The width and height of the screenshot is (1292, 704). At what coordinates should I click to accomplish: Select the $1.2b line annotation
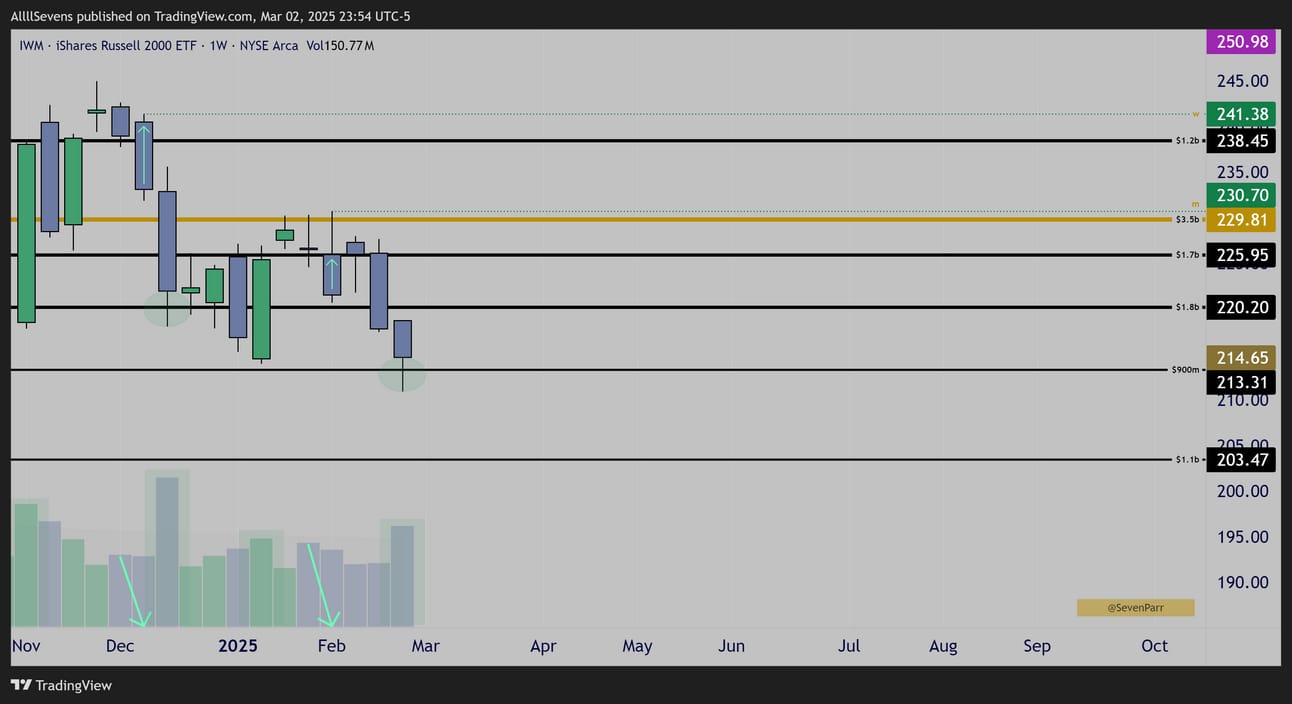tap(1187, 141)
